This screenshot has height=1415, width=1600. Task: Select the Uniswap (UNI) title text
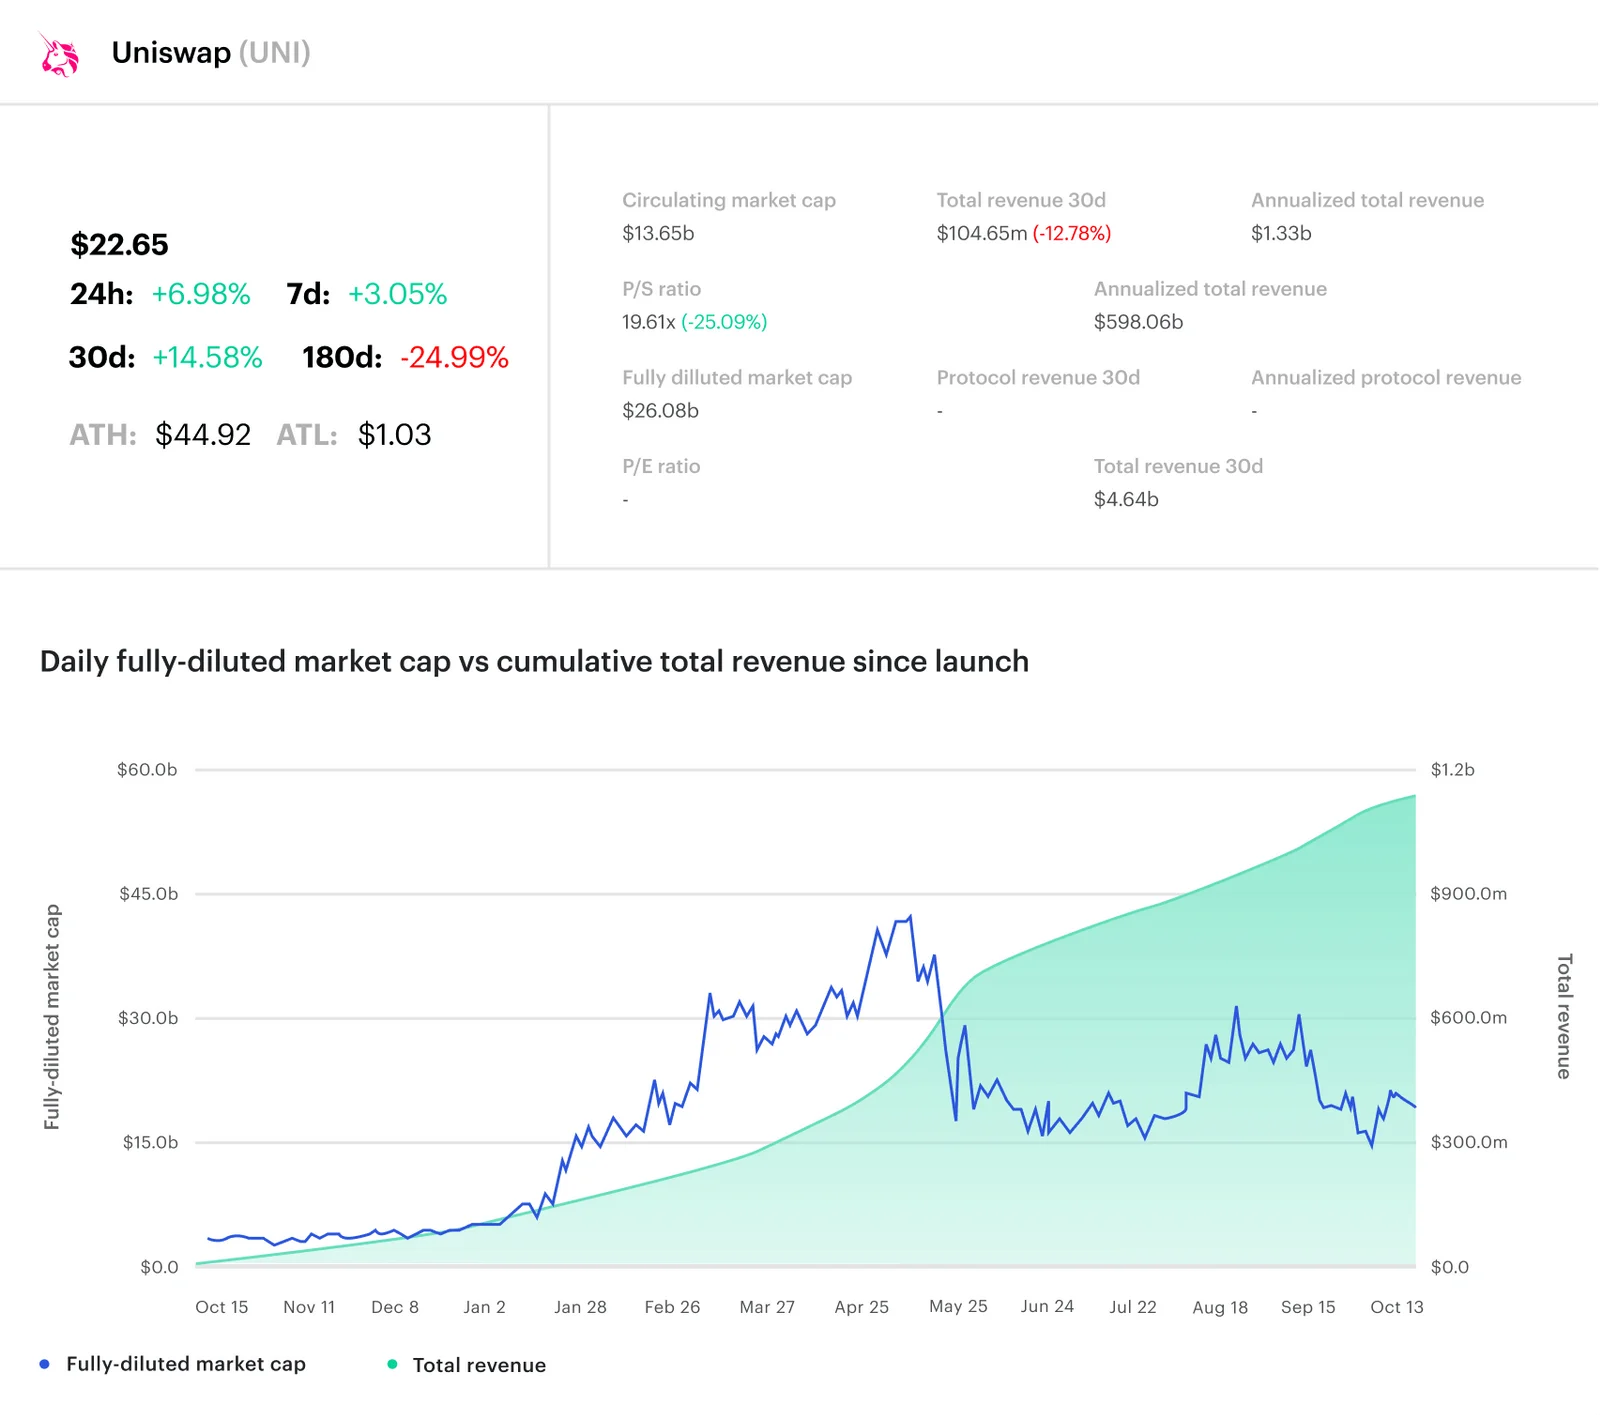point(211,52)
